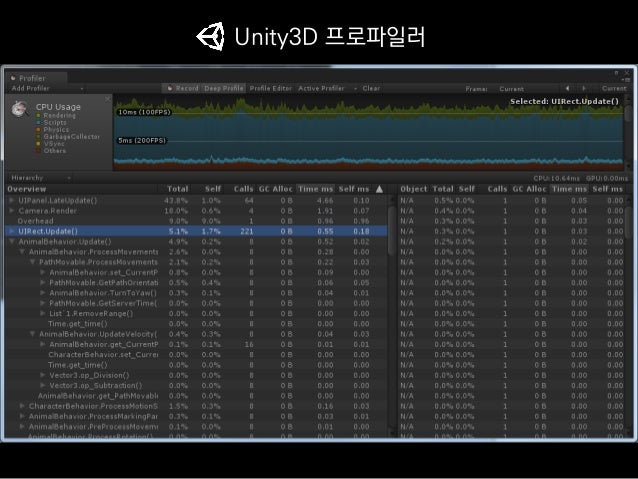This screenshot has width=638, height=479.
Task: Expand AnimalBehavior.PreProcessMovem row
Action: coord(22,427)
